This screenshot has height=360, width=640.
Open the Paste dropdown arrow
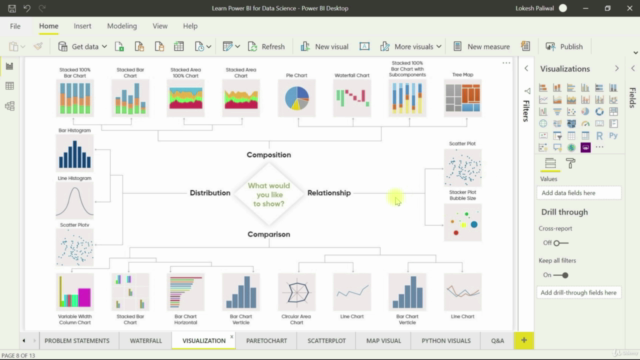(23, 47)
